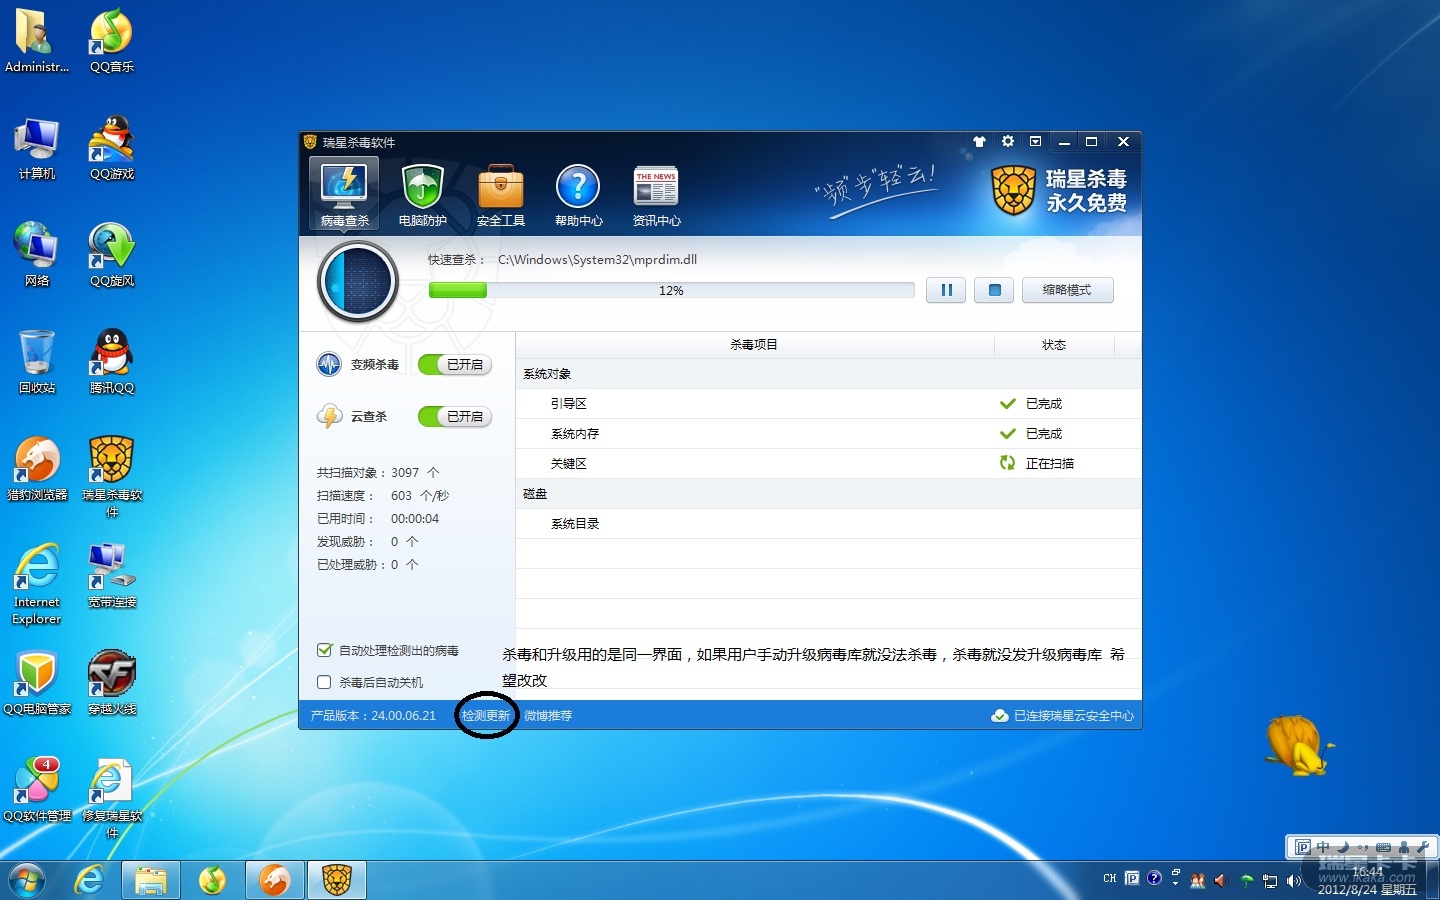Toggle the 变频杀毒 switch
The image size is (1440, 900).
455,365
